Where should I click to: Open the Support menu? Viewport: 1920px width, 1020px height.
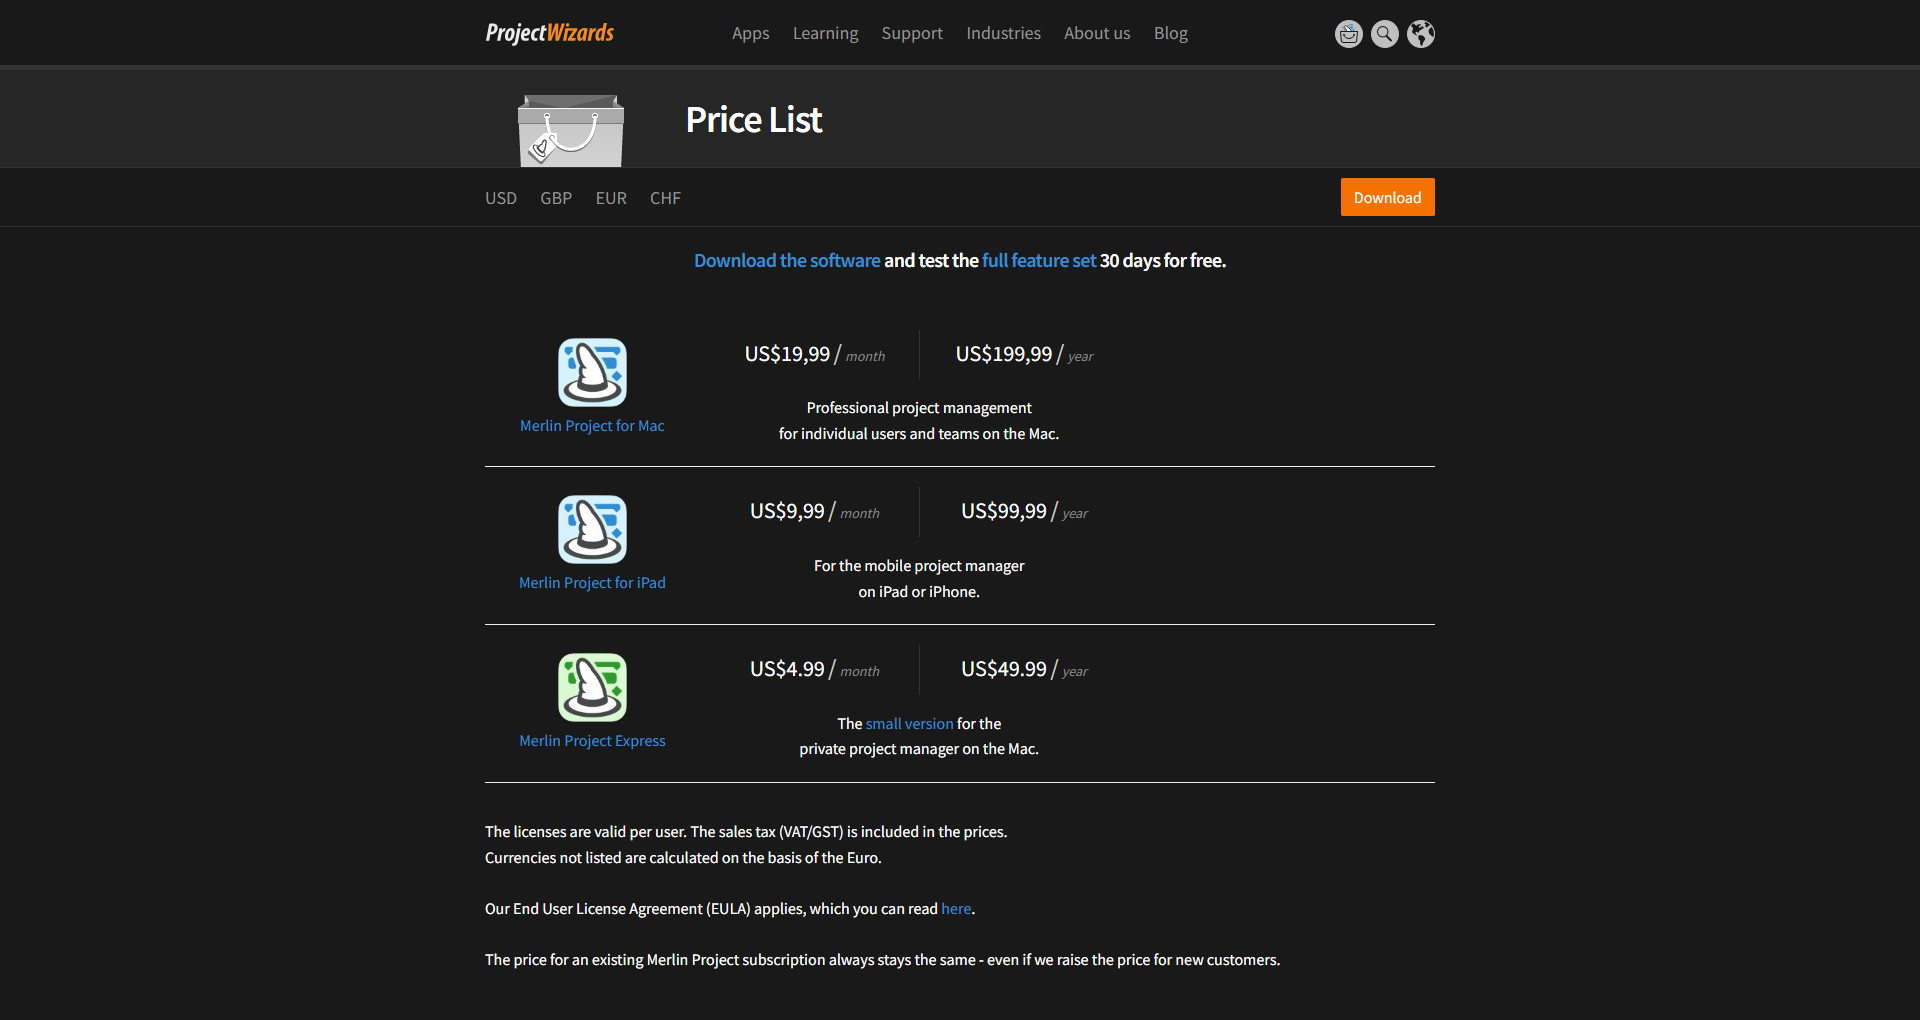pyautogui.click(x=912, y=33)
